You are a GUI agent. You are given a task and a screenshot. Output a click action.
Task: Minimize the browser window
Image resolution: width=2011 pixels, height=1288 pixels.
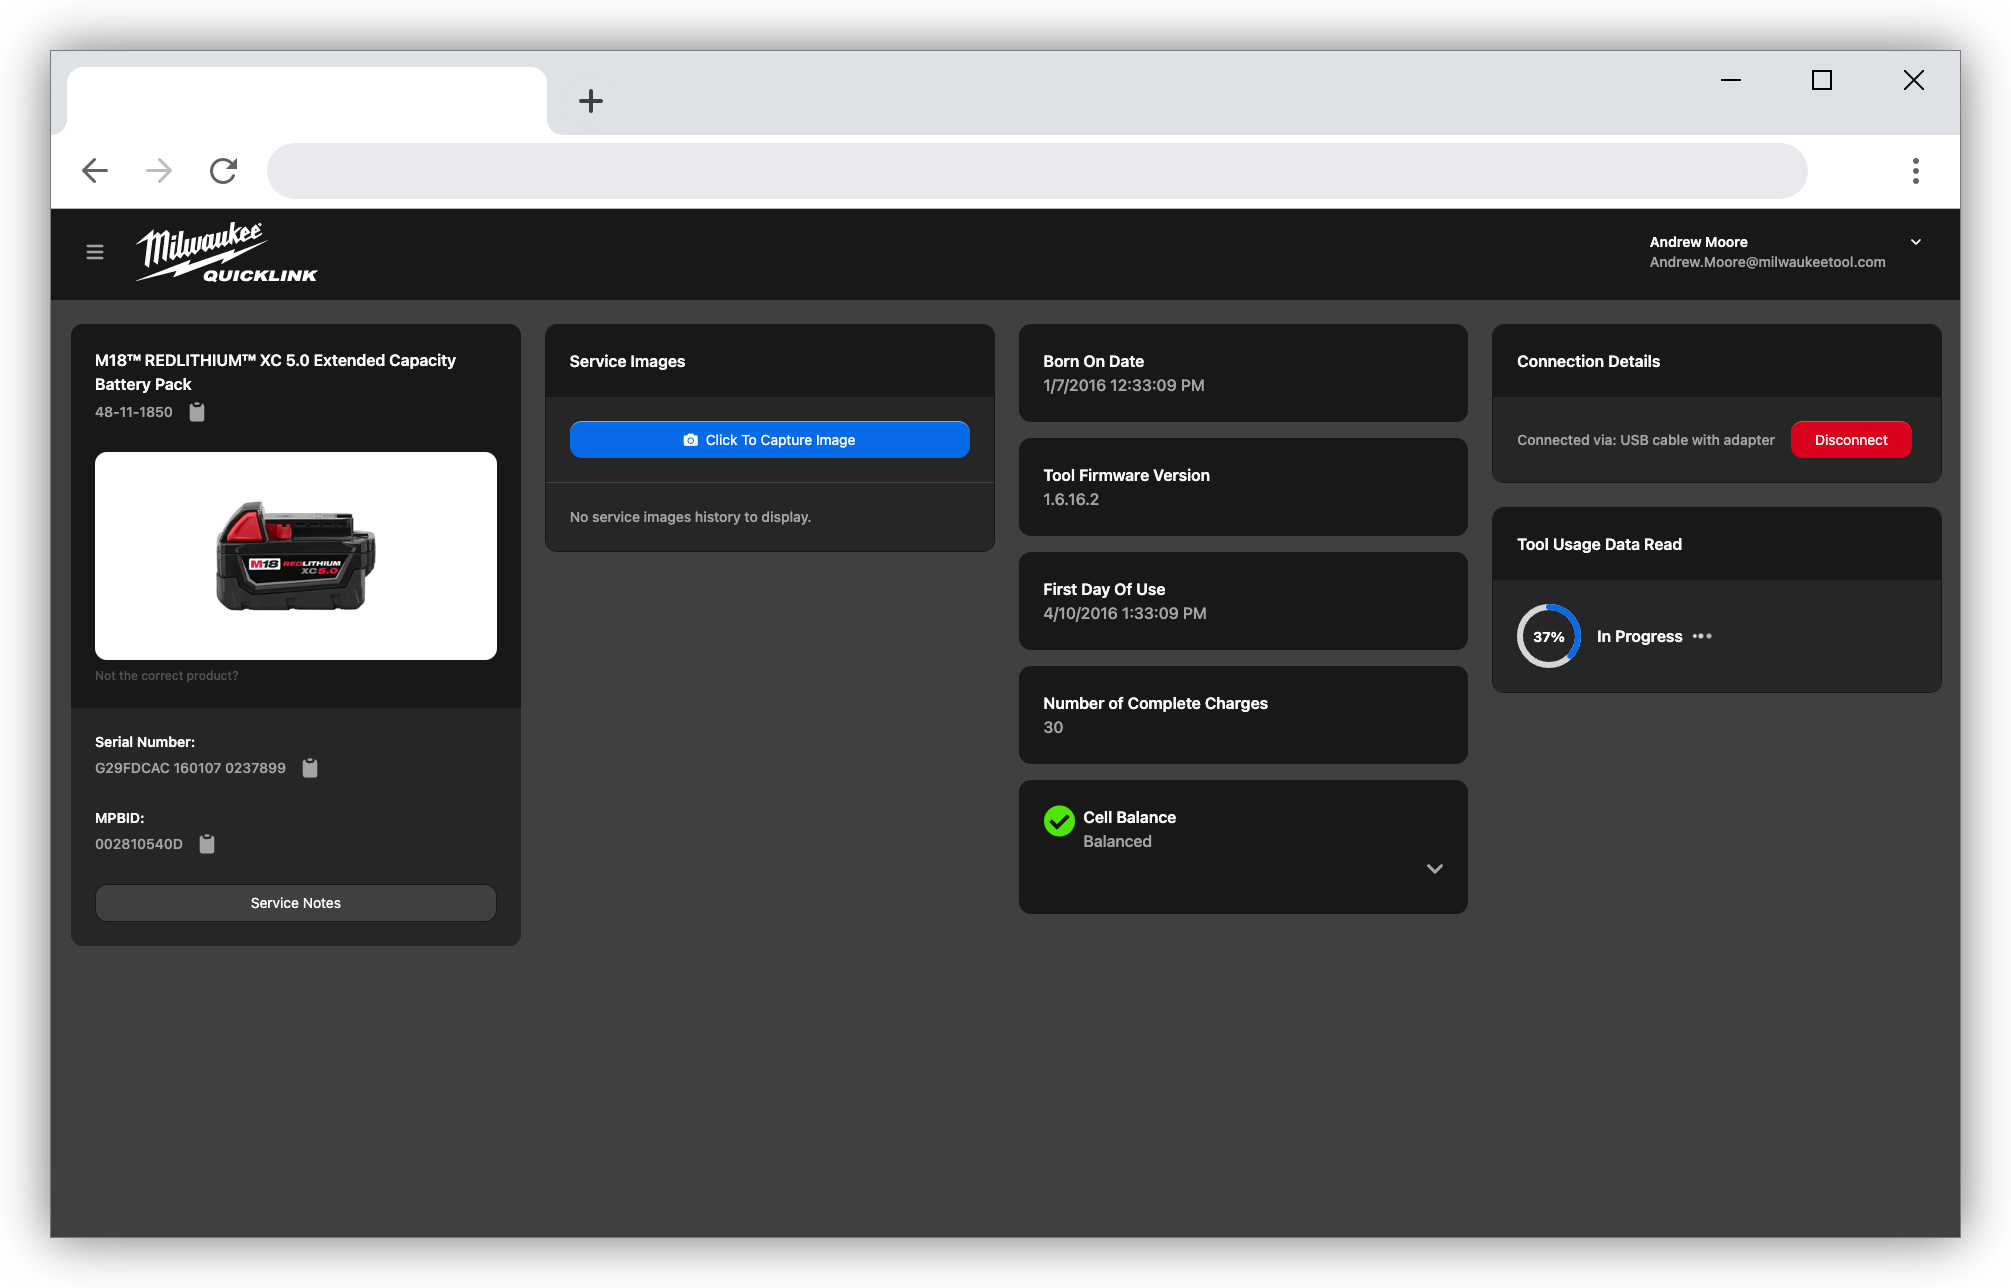coord(1731,80)
